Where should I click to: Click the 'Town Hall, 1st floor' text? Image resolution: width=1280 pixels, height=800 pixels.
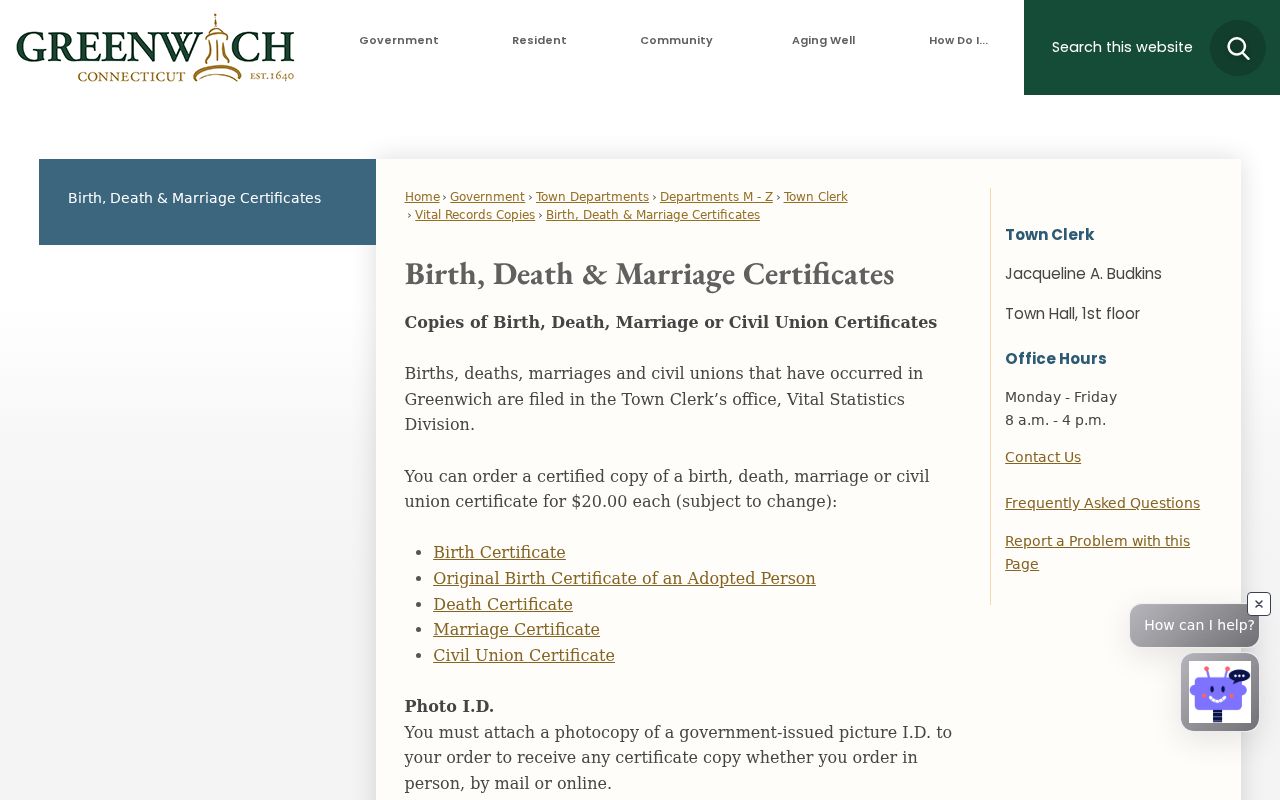[x=1072, y=314]
